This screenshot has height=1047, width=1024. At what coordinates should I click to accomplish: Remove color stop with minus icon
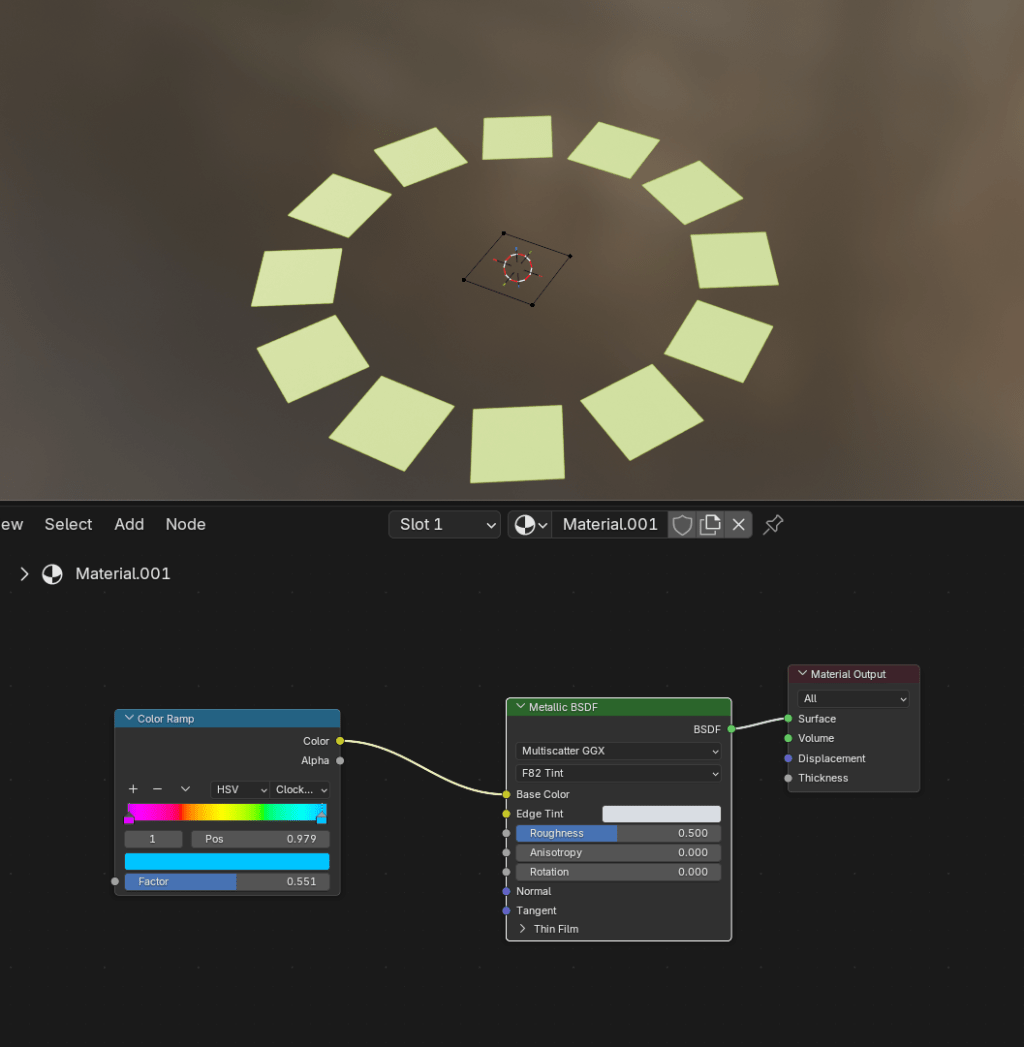(x=157, y=789)
